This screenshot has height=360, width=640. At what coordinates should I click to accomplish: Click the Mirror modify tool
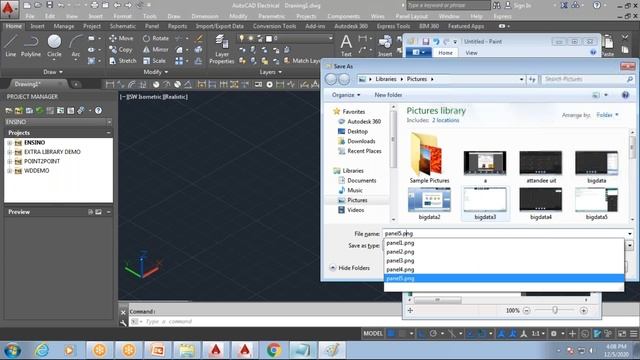coord(156,49)
